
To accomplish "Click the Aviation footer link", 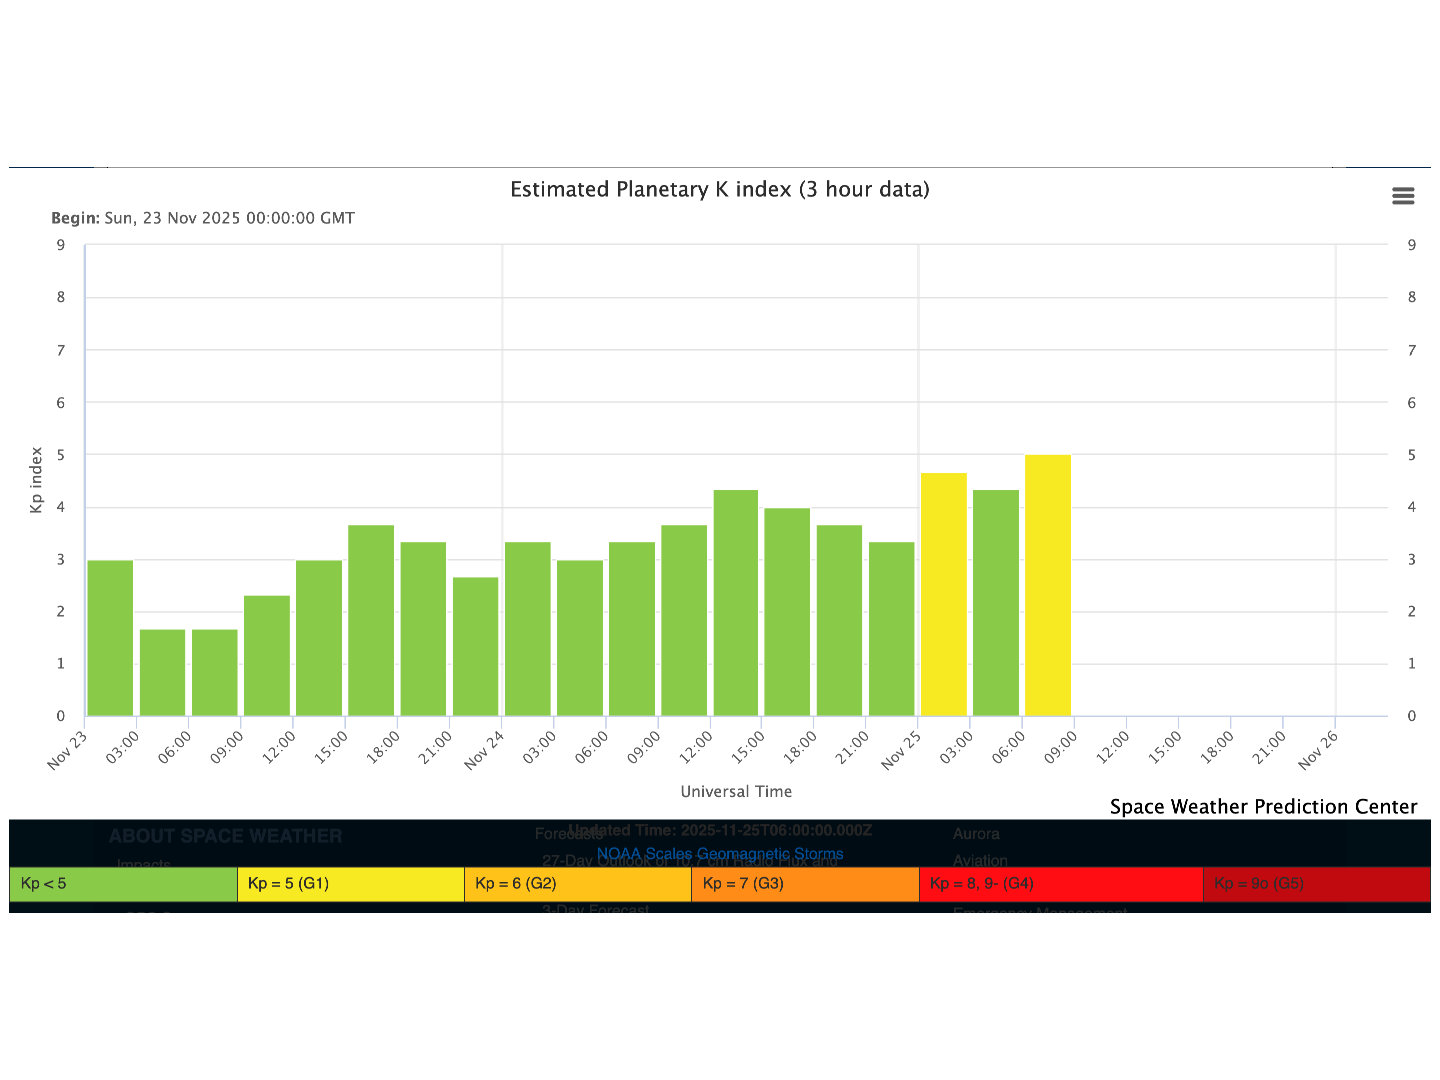I will coord(980,860).
